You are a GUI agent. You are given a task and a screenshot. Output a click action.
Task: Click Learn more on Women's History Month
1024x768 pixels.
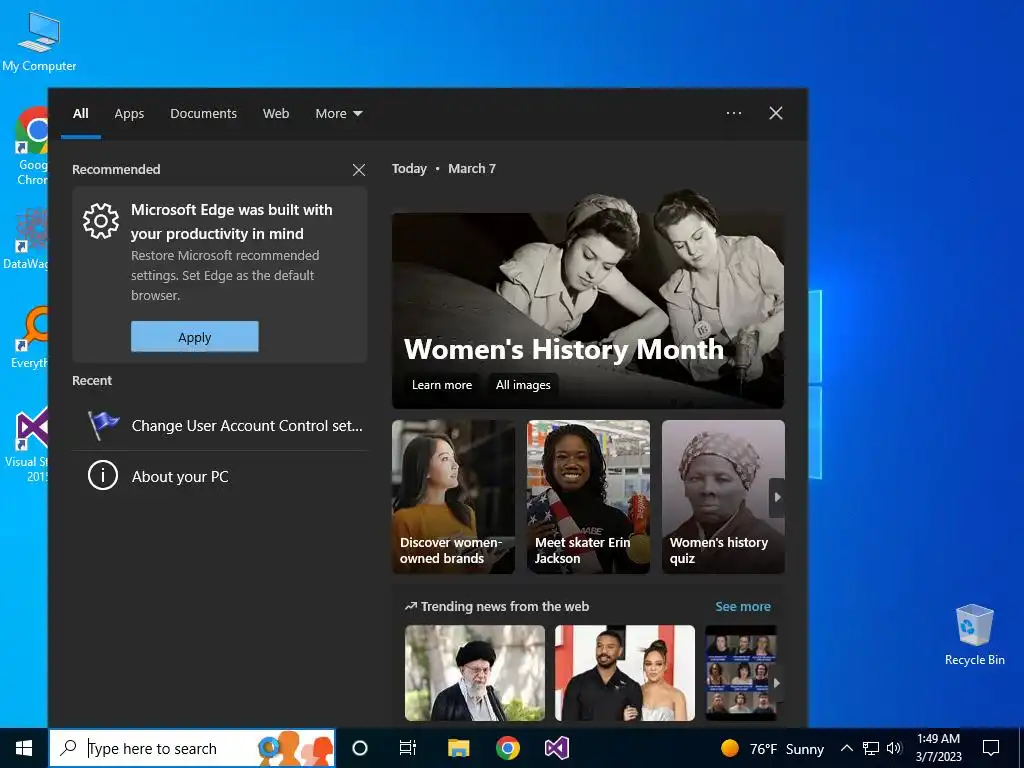point(441,385)
